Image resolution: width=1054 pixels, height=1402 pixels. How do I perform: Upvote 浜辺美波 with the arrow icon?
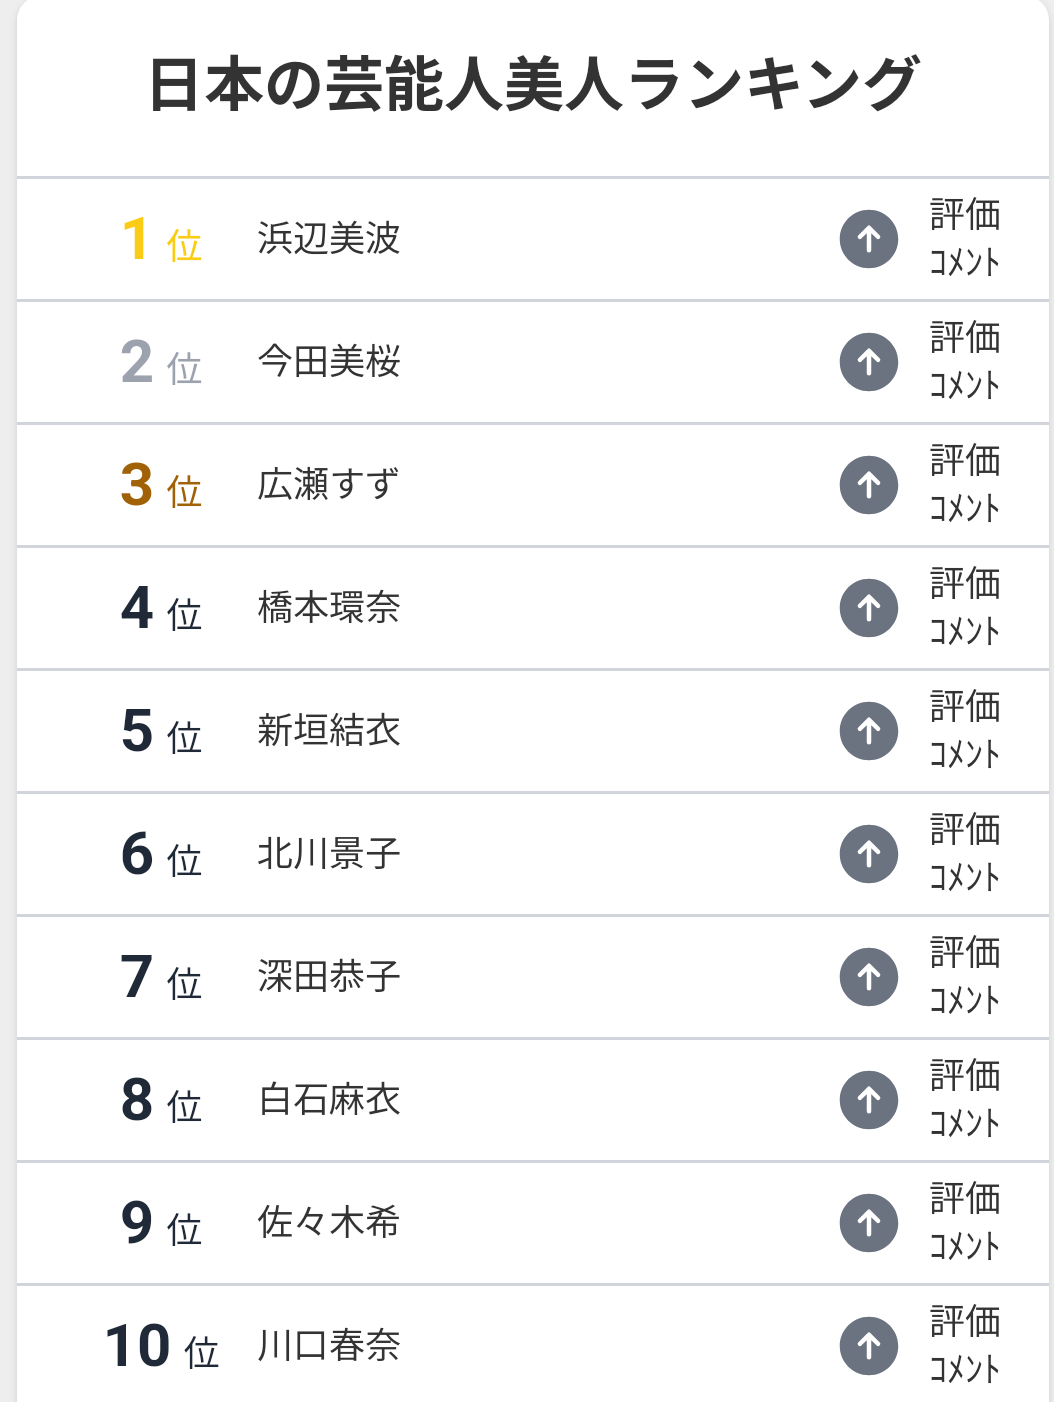[x=869, y=239]
